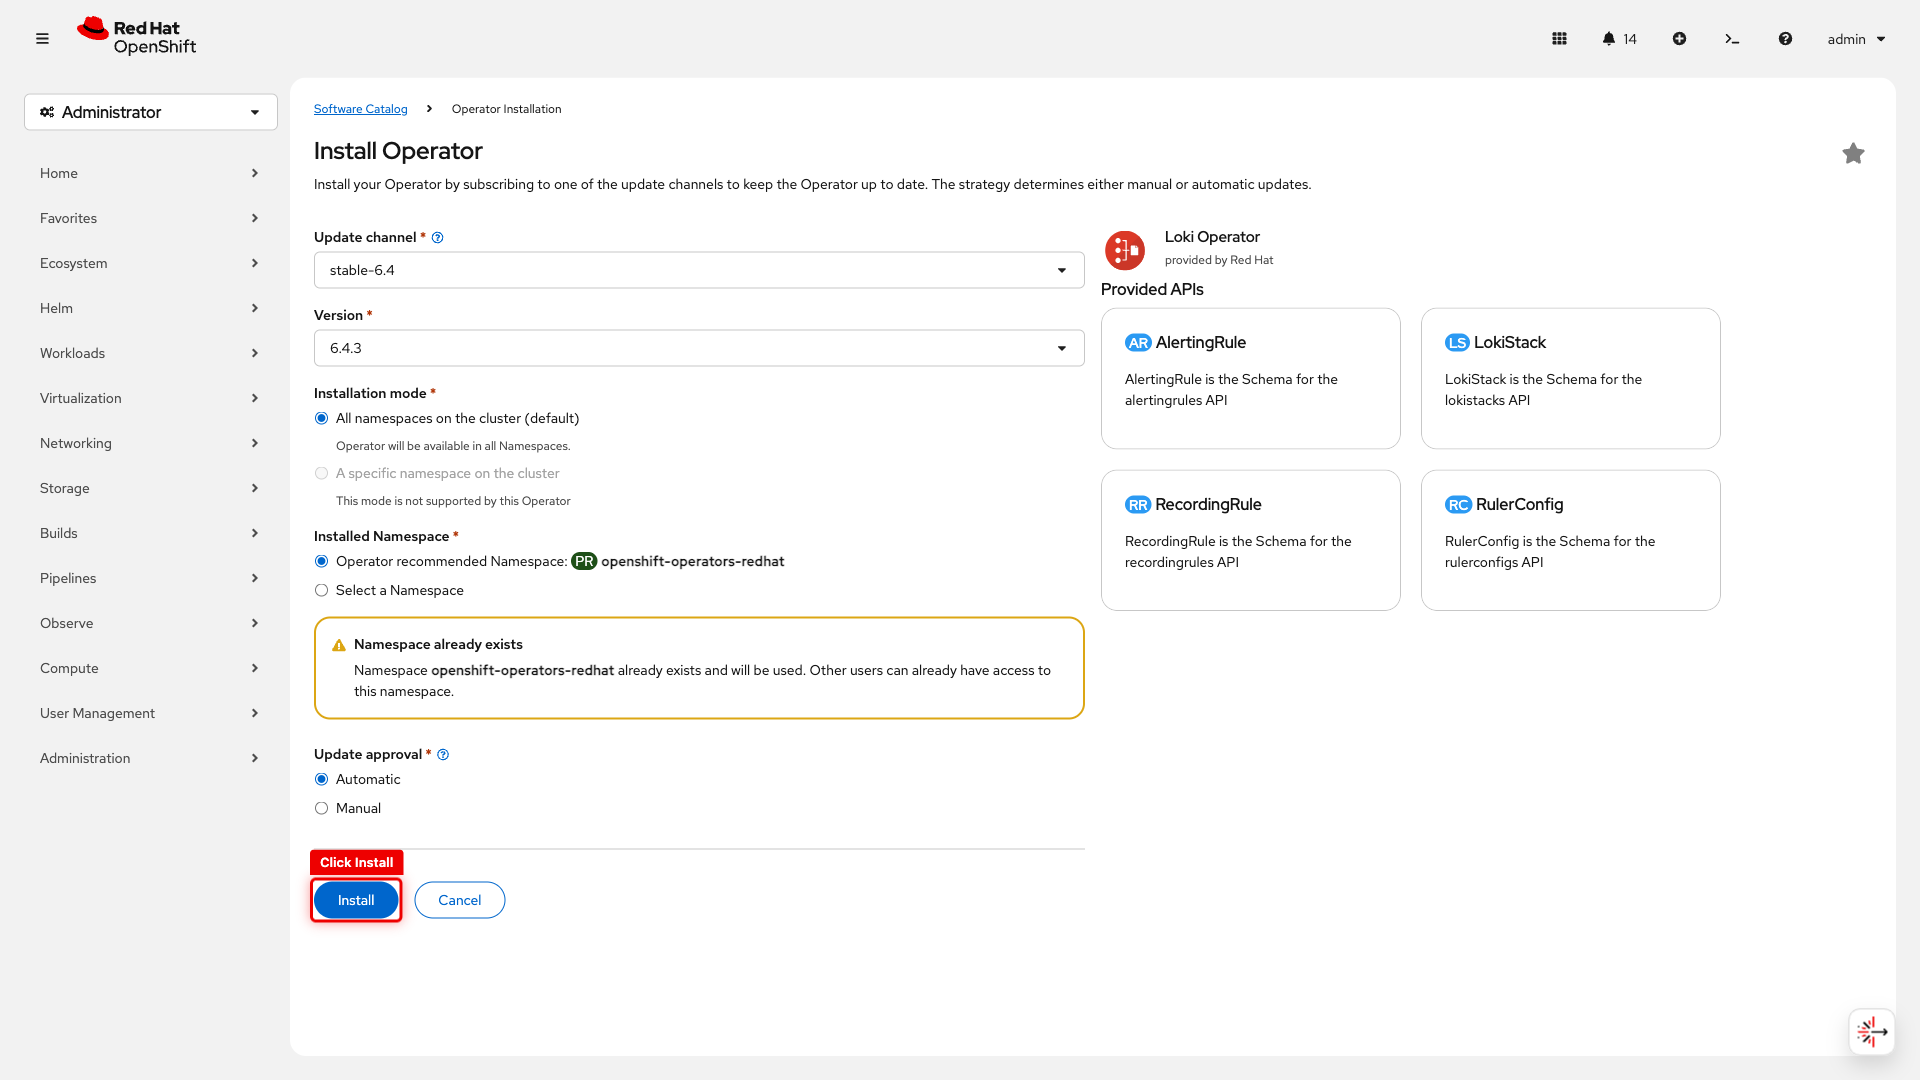1920x1080 pixels.
Task: Choose Select a Namespace option
Action: tap(321, 590)
